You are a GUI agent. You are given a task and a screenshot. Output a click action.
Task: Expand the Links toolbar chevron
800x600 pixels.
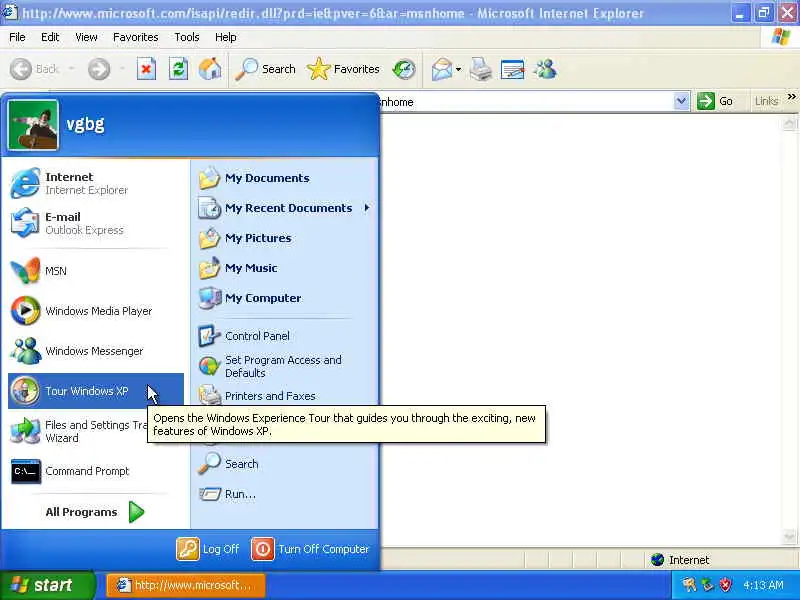(x=791, y=96)
